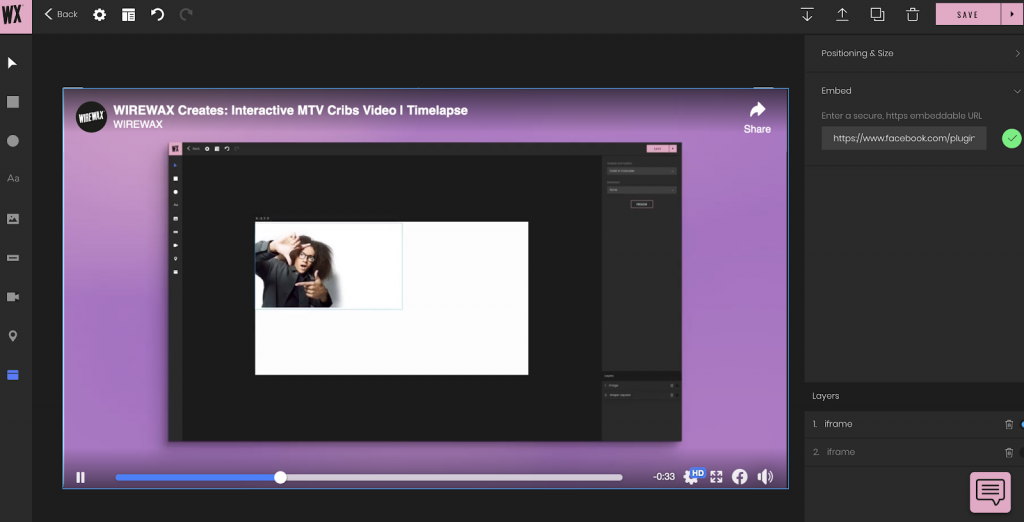Open the WIREWAX Creates video title link
Screen dimensions: 1024x522
point(291,110)
